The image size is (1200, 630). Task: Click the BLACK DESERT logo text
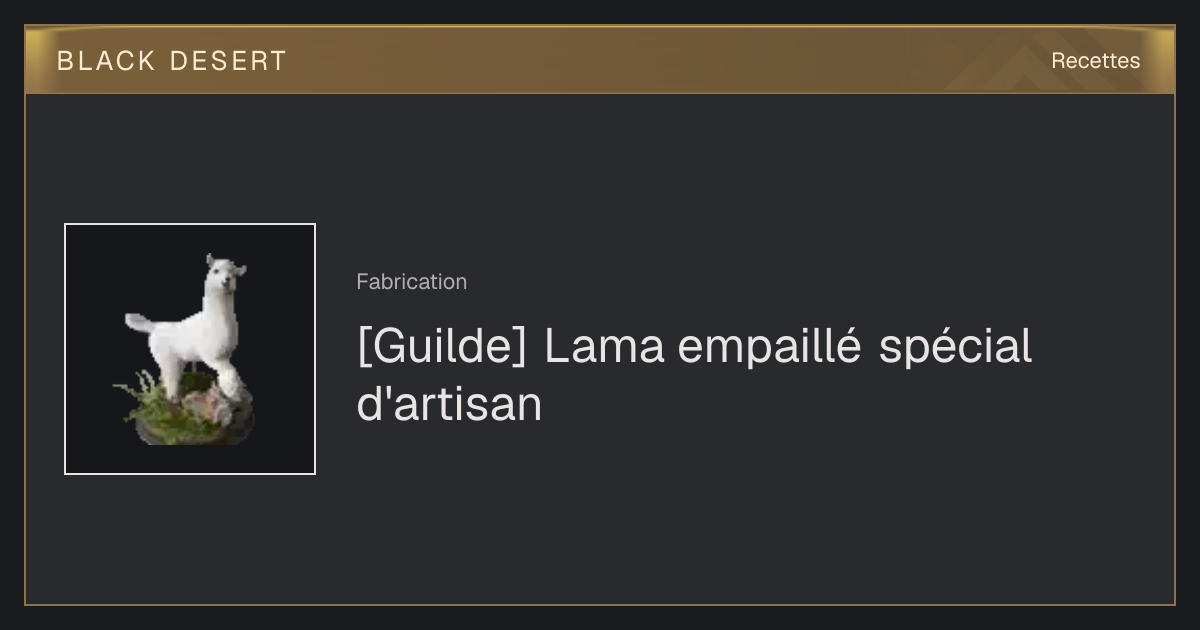click(x=172, y=61)
